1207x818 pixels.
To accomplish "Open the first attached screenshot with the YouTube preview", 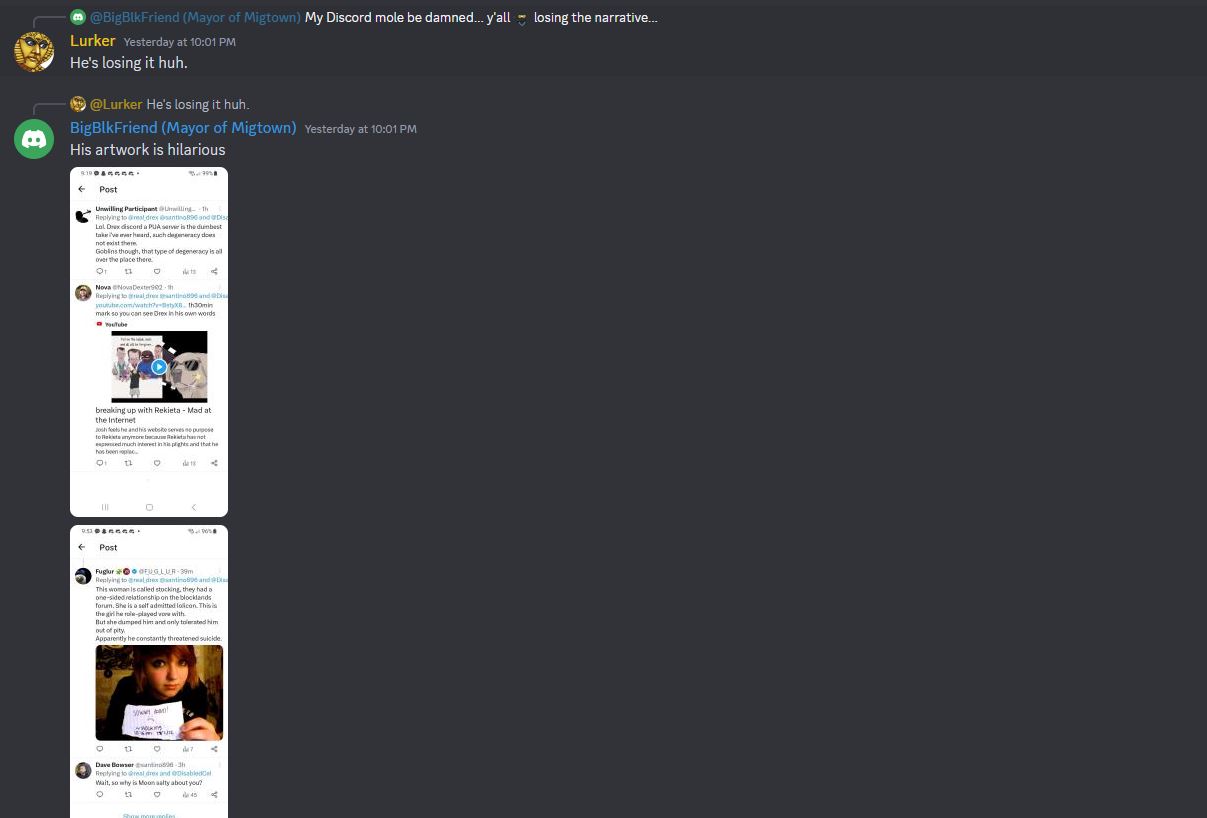I will tap(149, 342).
